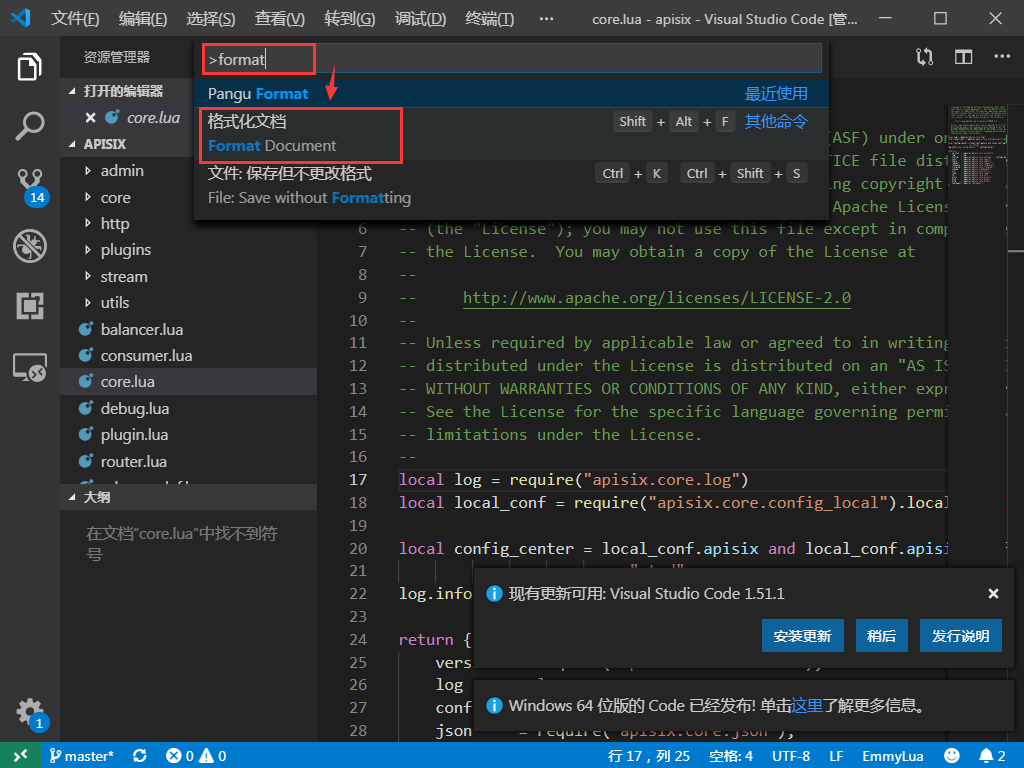1024x768 pixels.
Task: Open the Go (转到) menu
Action: click(x=349, y=18)
